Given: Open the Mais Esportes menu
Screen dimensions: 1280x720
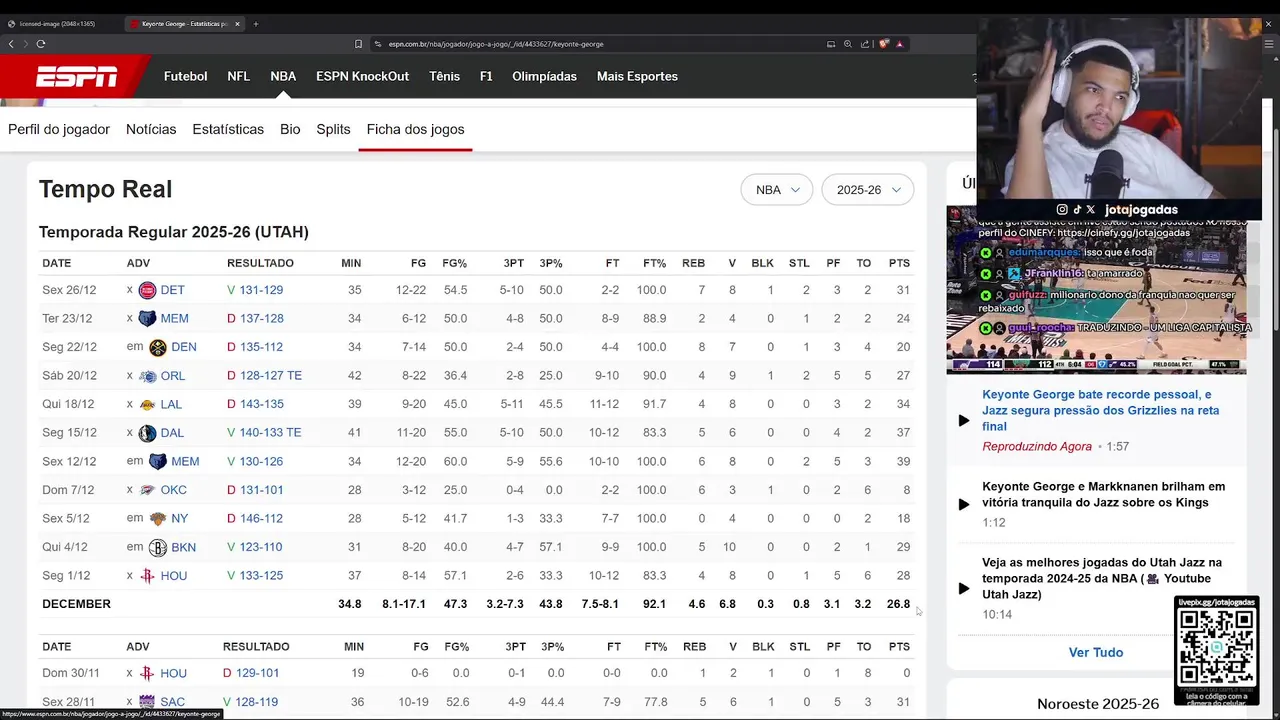Looking at the screenshot, I should (637, 76).
